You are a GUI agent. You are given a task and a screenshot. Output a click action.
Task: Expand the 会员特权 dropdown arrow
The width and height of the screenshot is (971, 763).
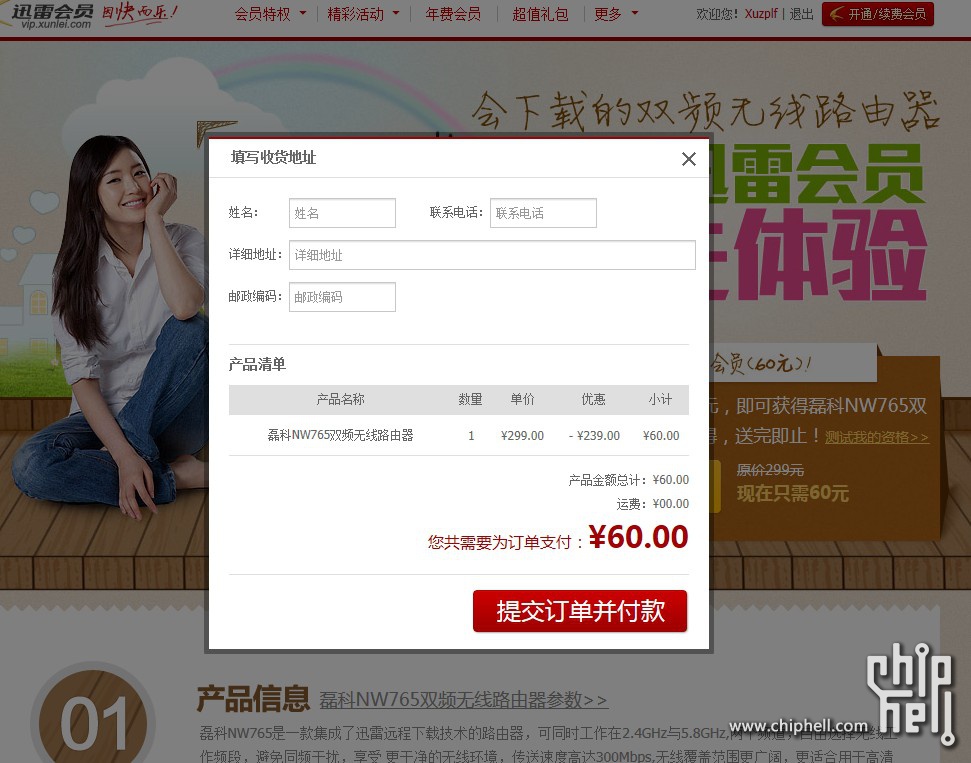point(303,13)
